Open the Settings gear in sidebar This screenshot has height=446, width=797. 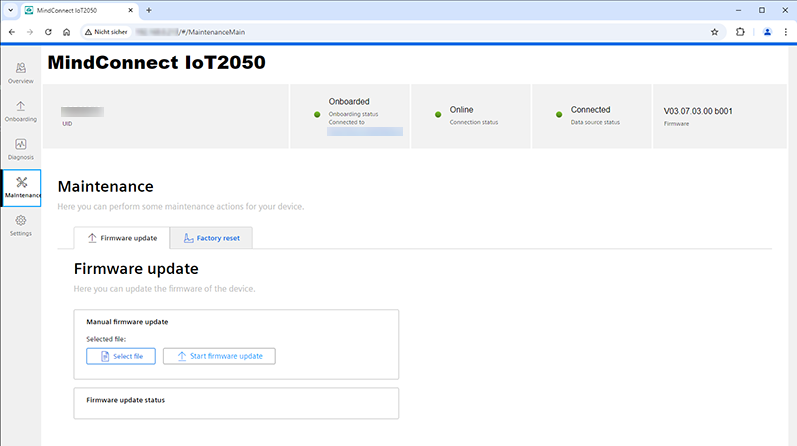(21, 226)
